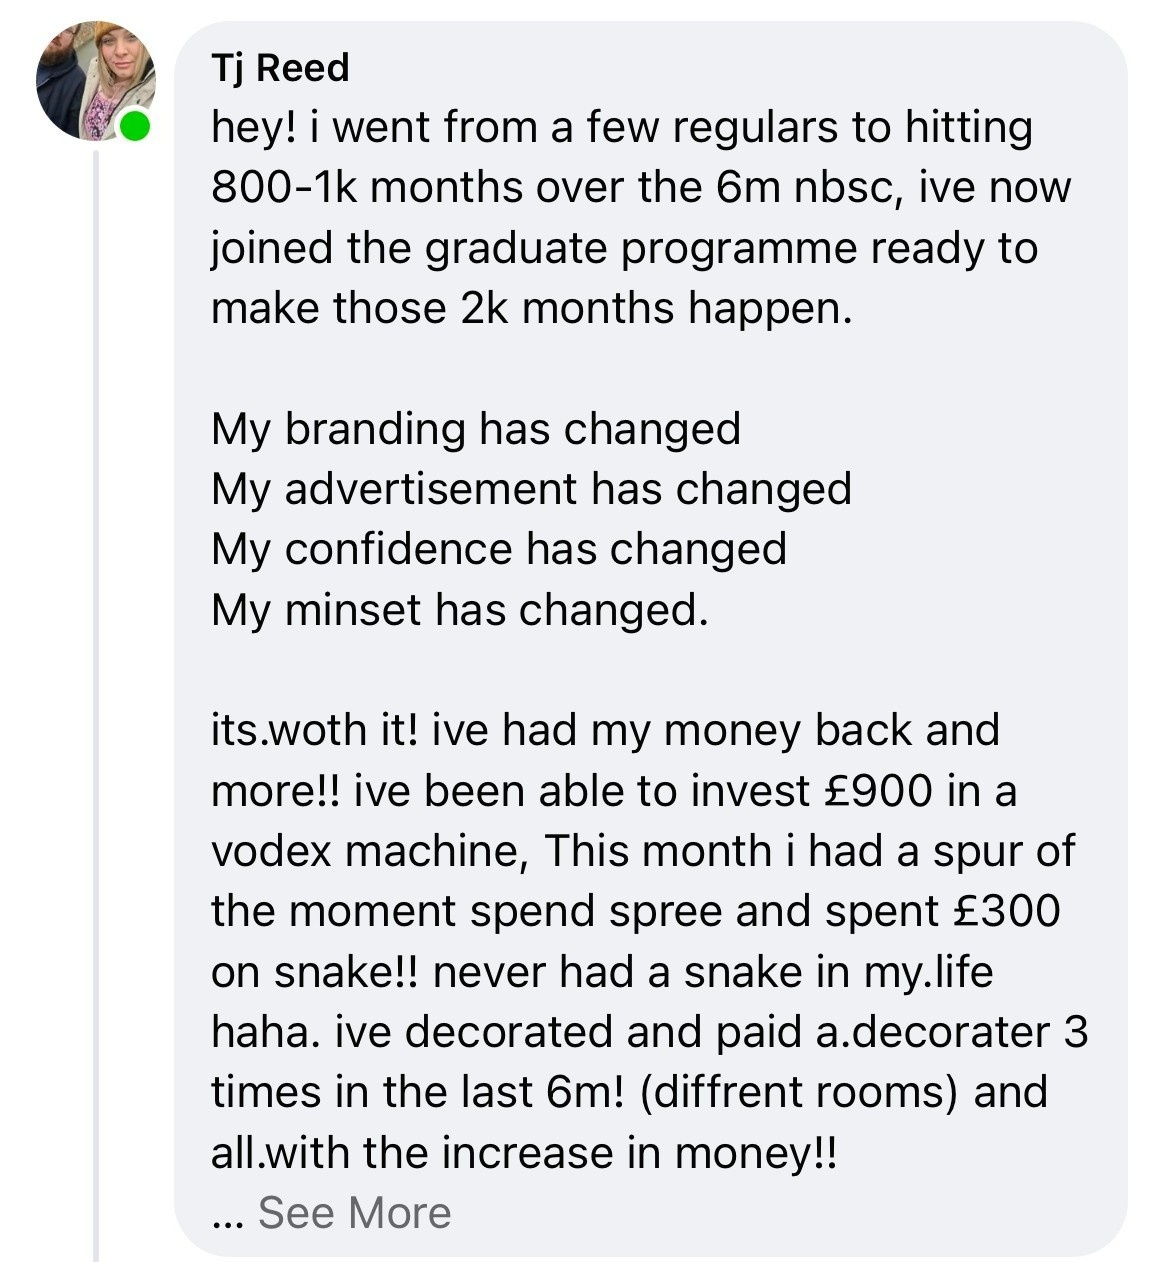Screen dimensions: 1170x1262
Task: Click the line "My confidence has changed"
Action: point(499,549)
